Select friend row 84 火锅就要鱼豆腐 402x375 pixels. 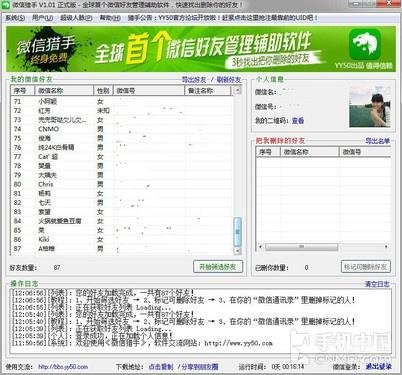click(122, 221)
